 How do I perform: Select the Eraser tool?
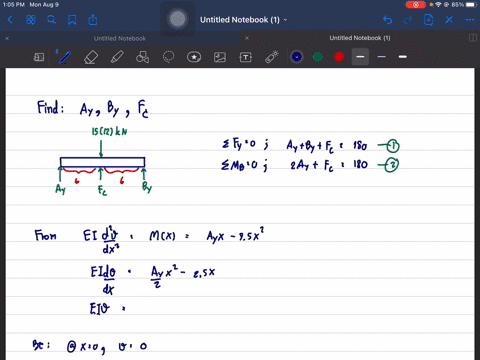tap(91, 57)
